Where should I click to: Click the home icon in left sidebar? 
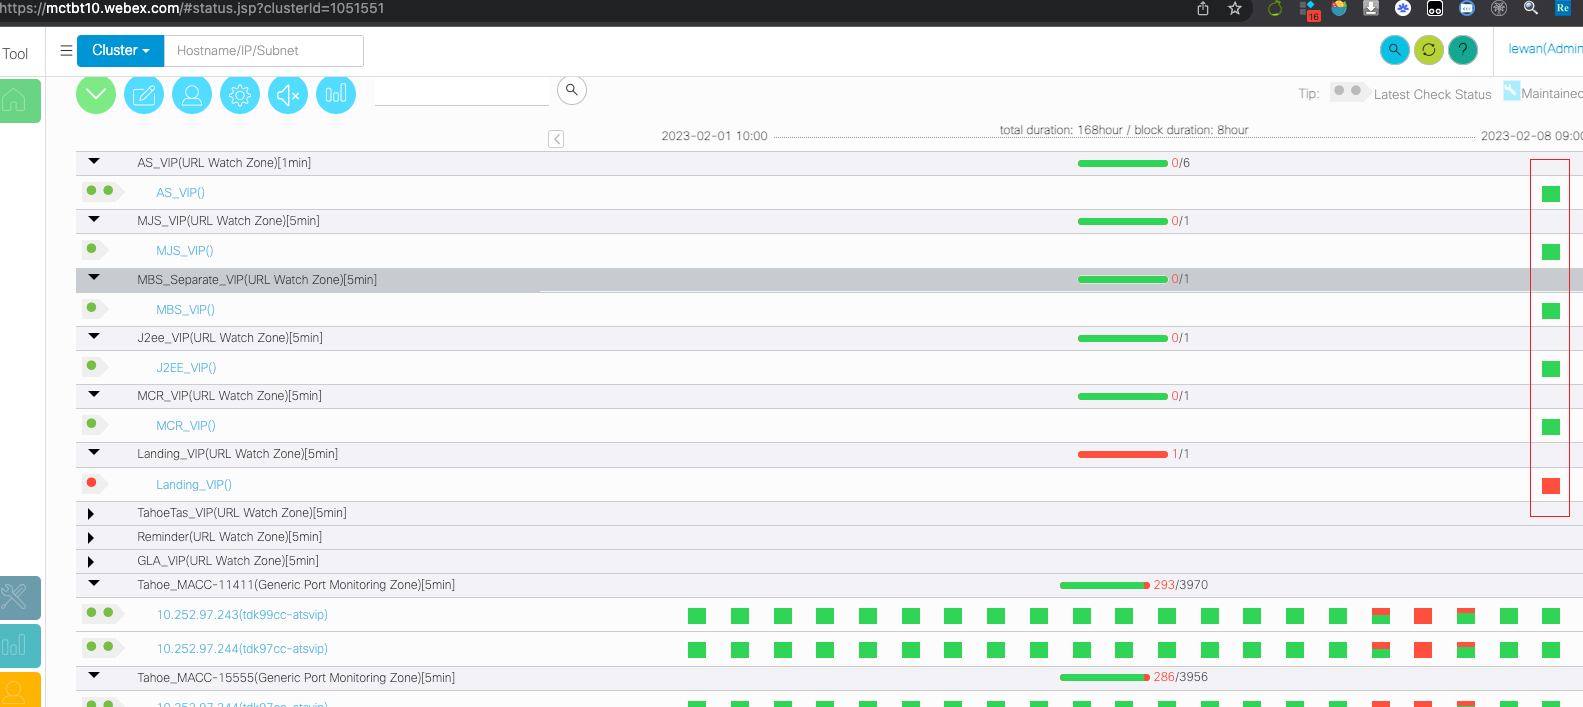click(x=16, y=100)
